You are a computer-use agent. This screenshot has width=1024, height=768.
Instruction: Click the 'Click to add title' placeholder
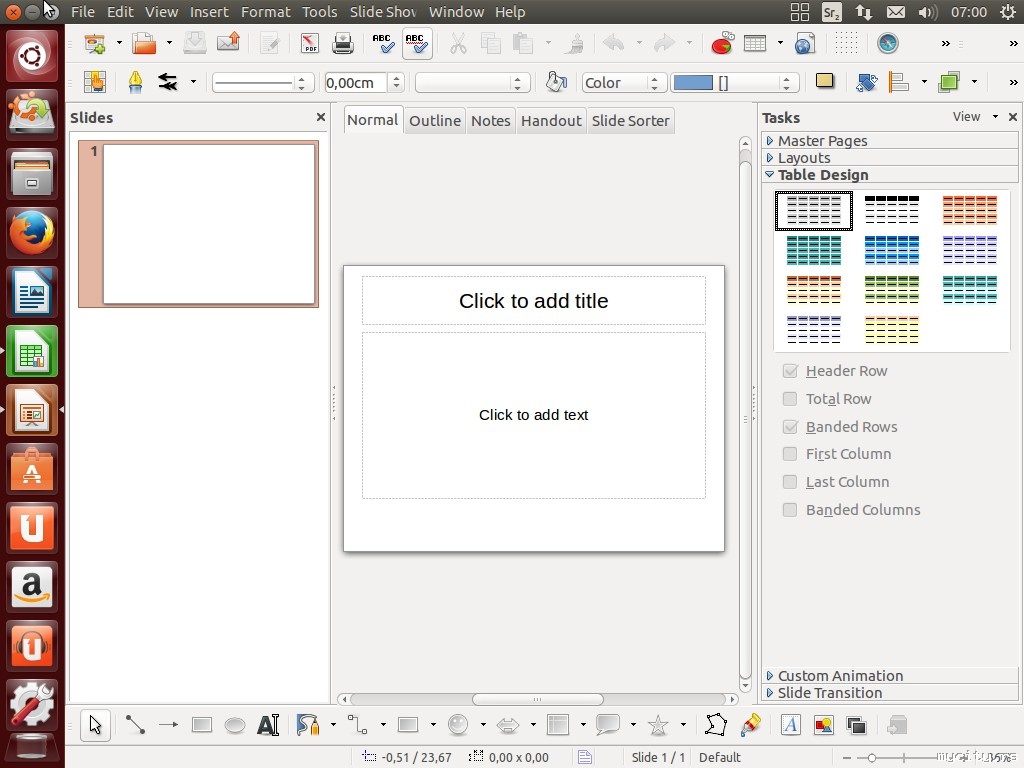[x=533, y=301]
